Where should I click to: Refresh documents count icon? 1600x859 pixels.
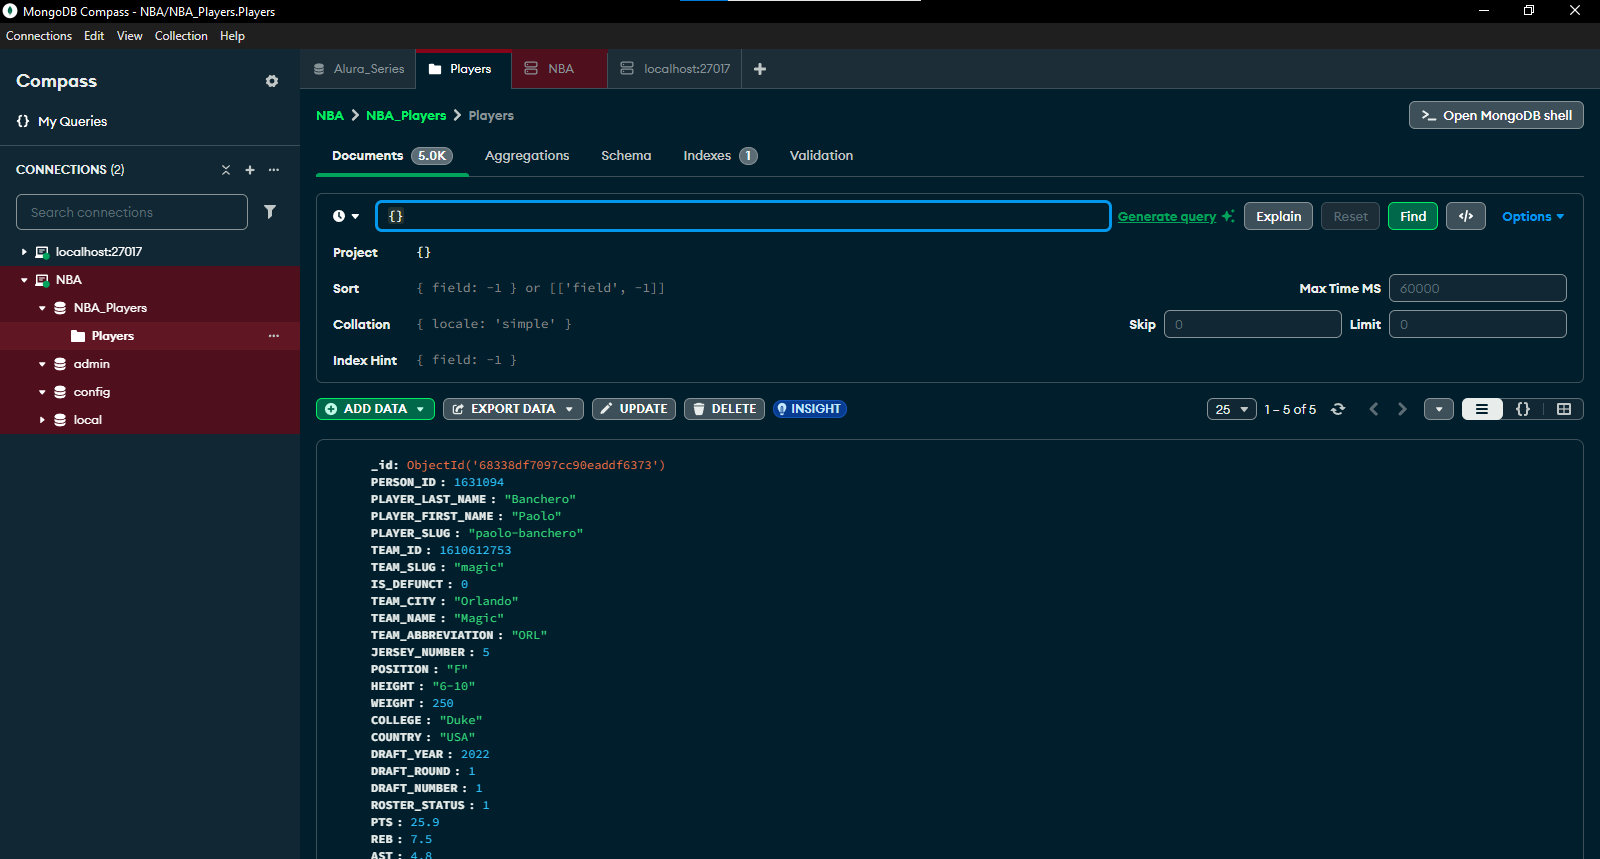point(1338,409)
